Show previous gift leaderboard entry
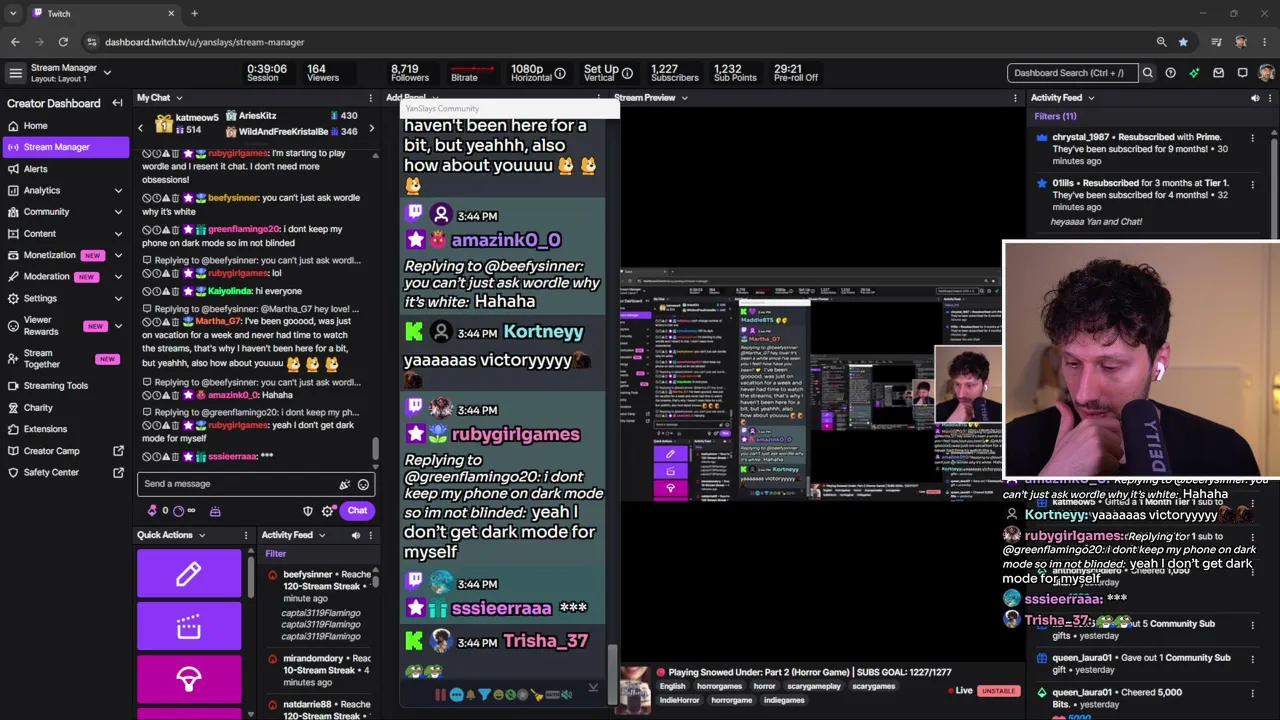This screenshot has height=720, width=1280. 140,129
